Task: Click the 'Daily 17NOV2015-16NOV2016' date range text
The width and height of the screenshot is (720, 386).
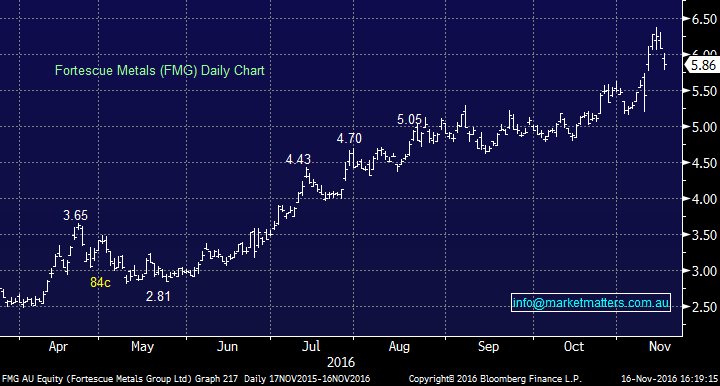Action: (x=307, y=379)
